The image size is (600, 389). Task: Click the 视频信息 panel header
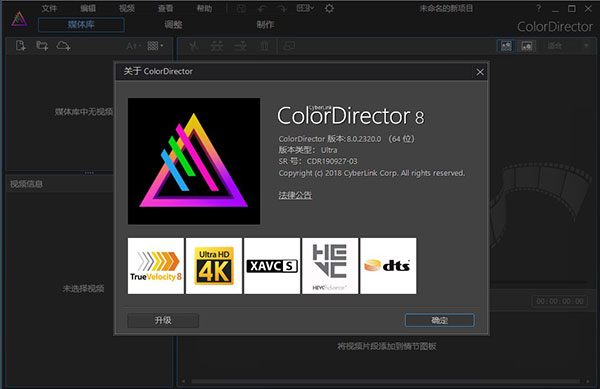(x=59, y=184)
